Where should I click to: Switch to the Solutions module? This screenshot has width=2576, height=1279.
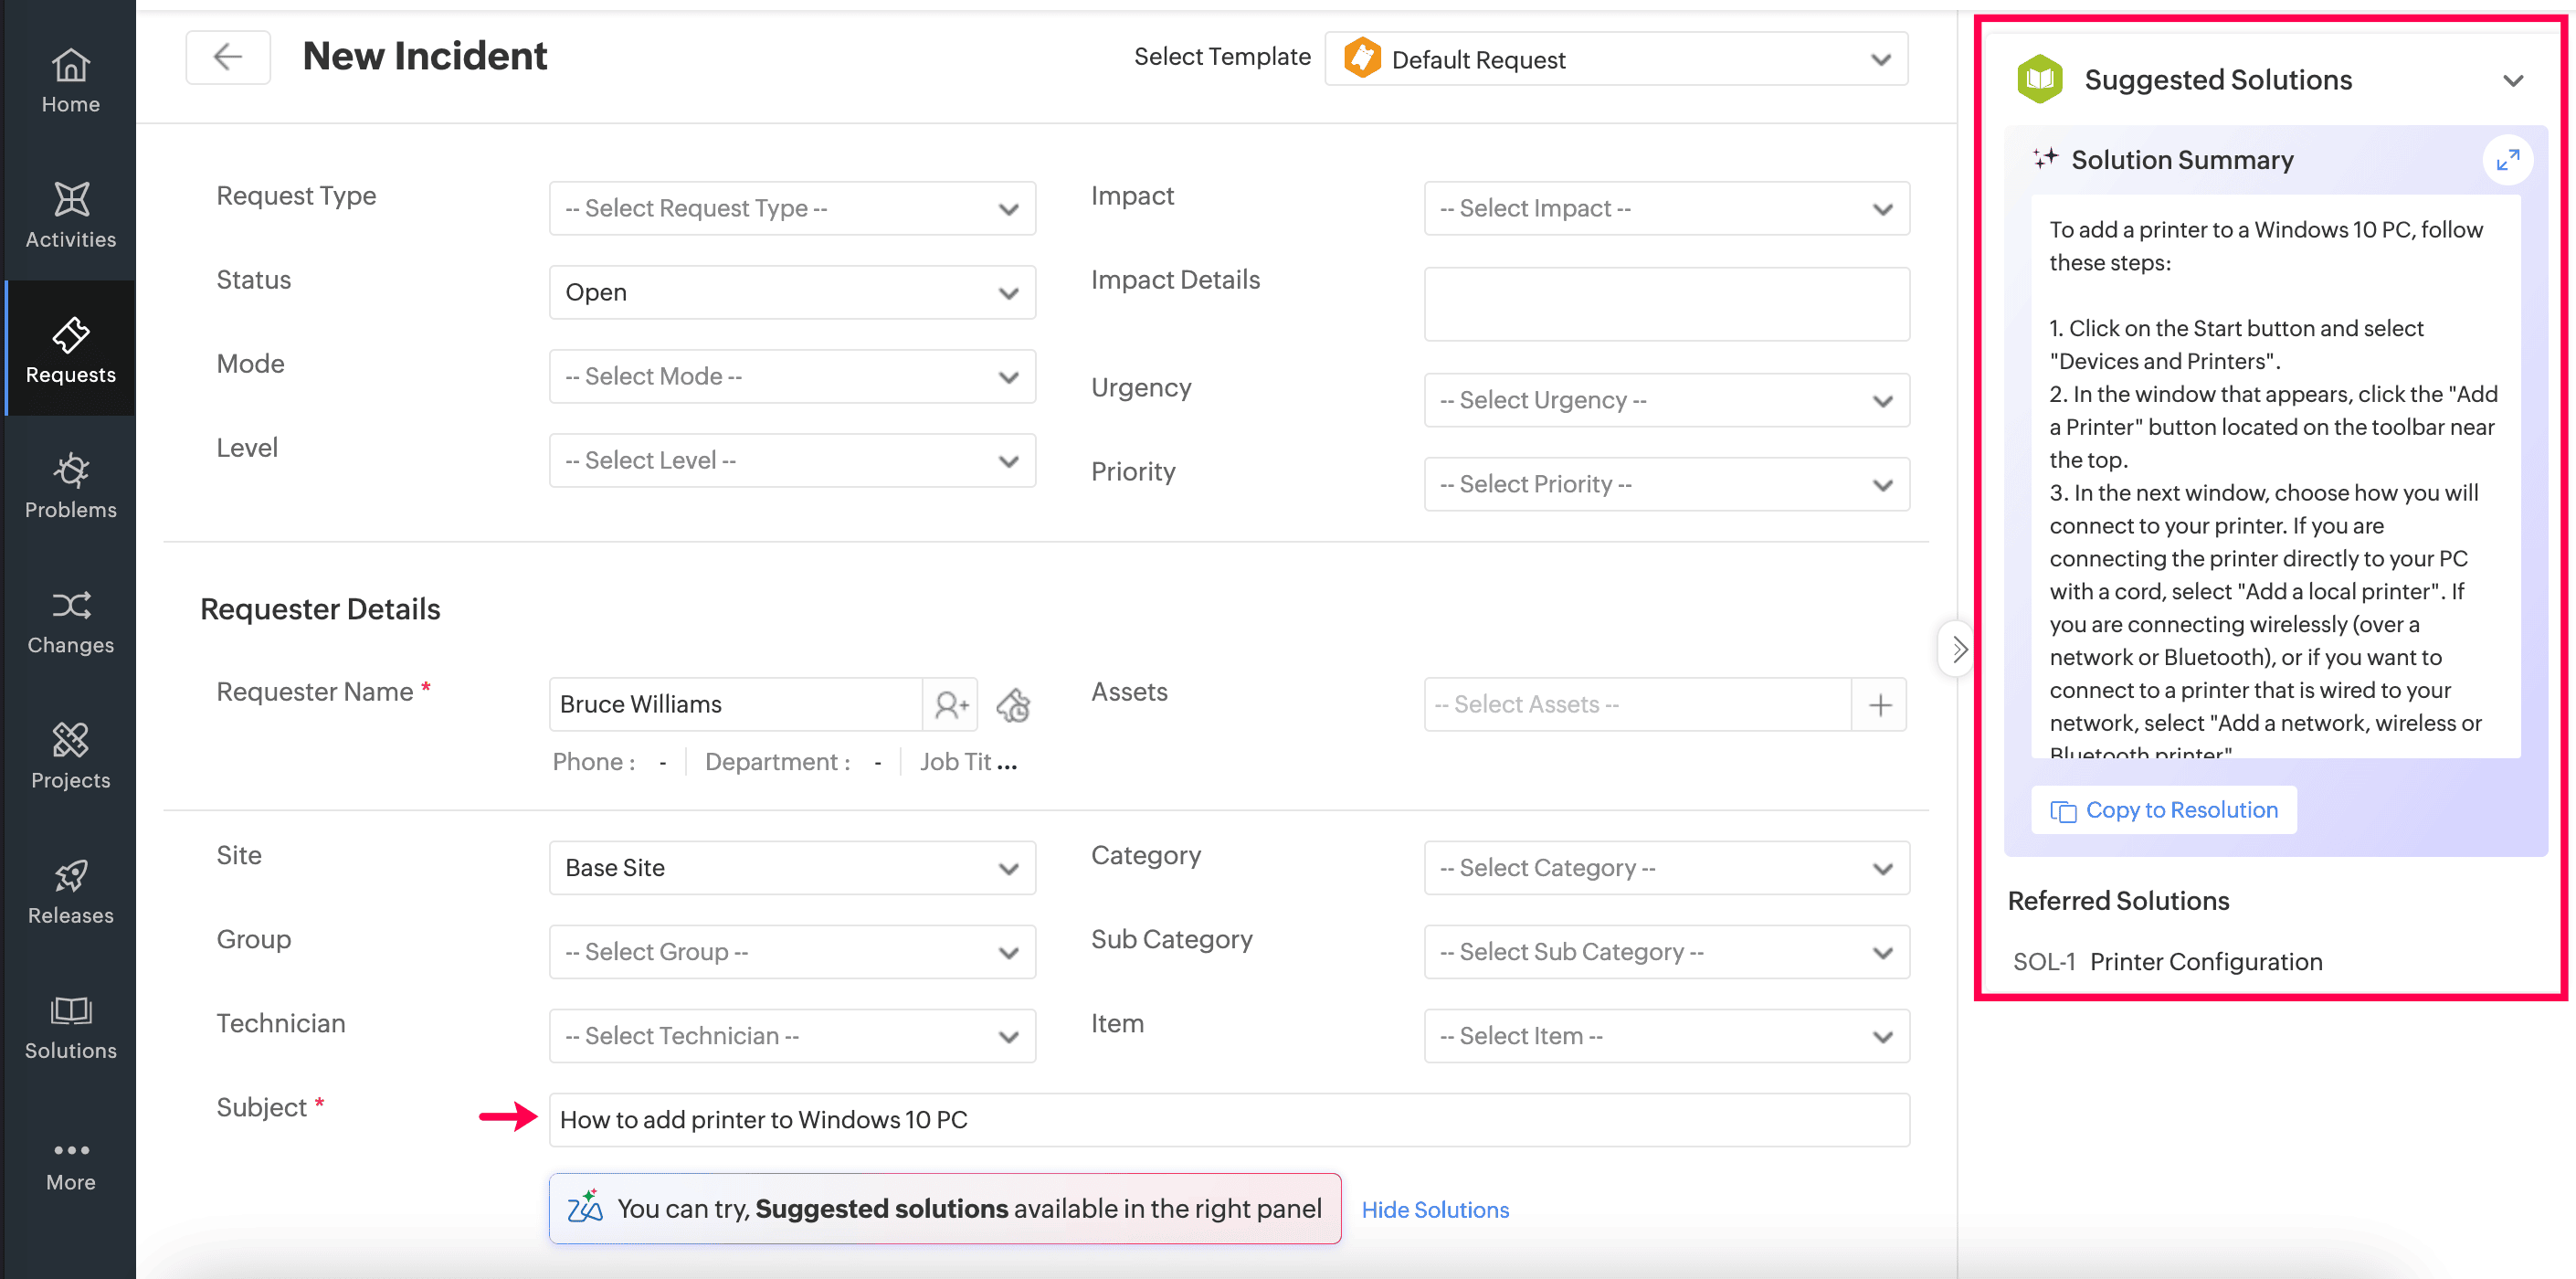point(70,1027)
